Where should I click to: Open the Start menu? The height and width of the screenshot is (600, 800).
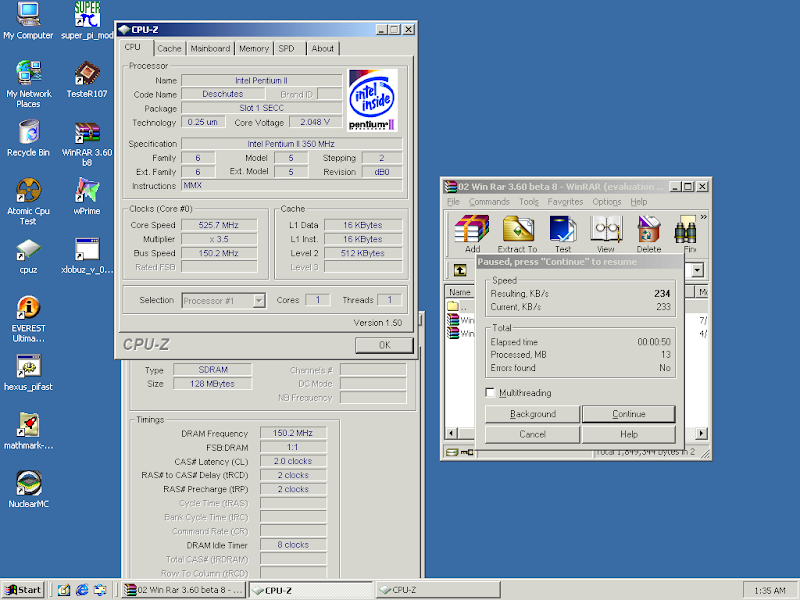coord(23,590)
